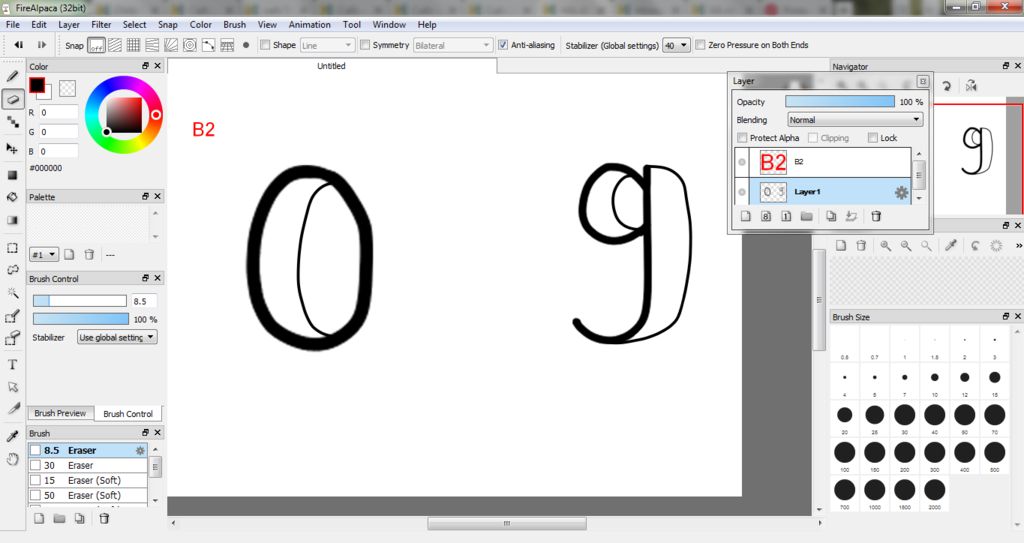The image size is (1024, 543).
Task: Delete the selected layer with trash icon
Action: [x=876, y=216]
